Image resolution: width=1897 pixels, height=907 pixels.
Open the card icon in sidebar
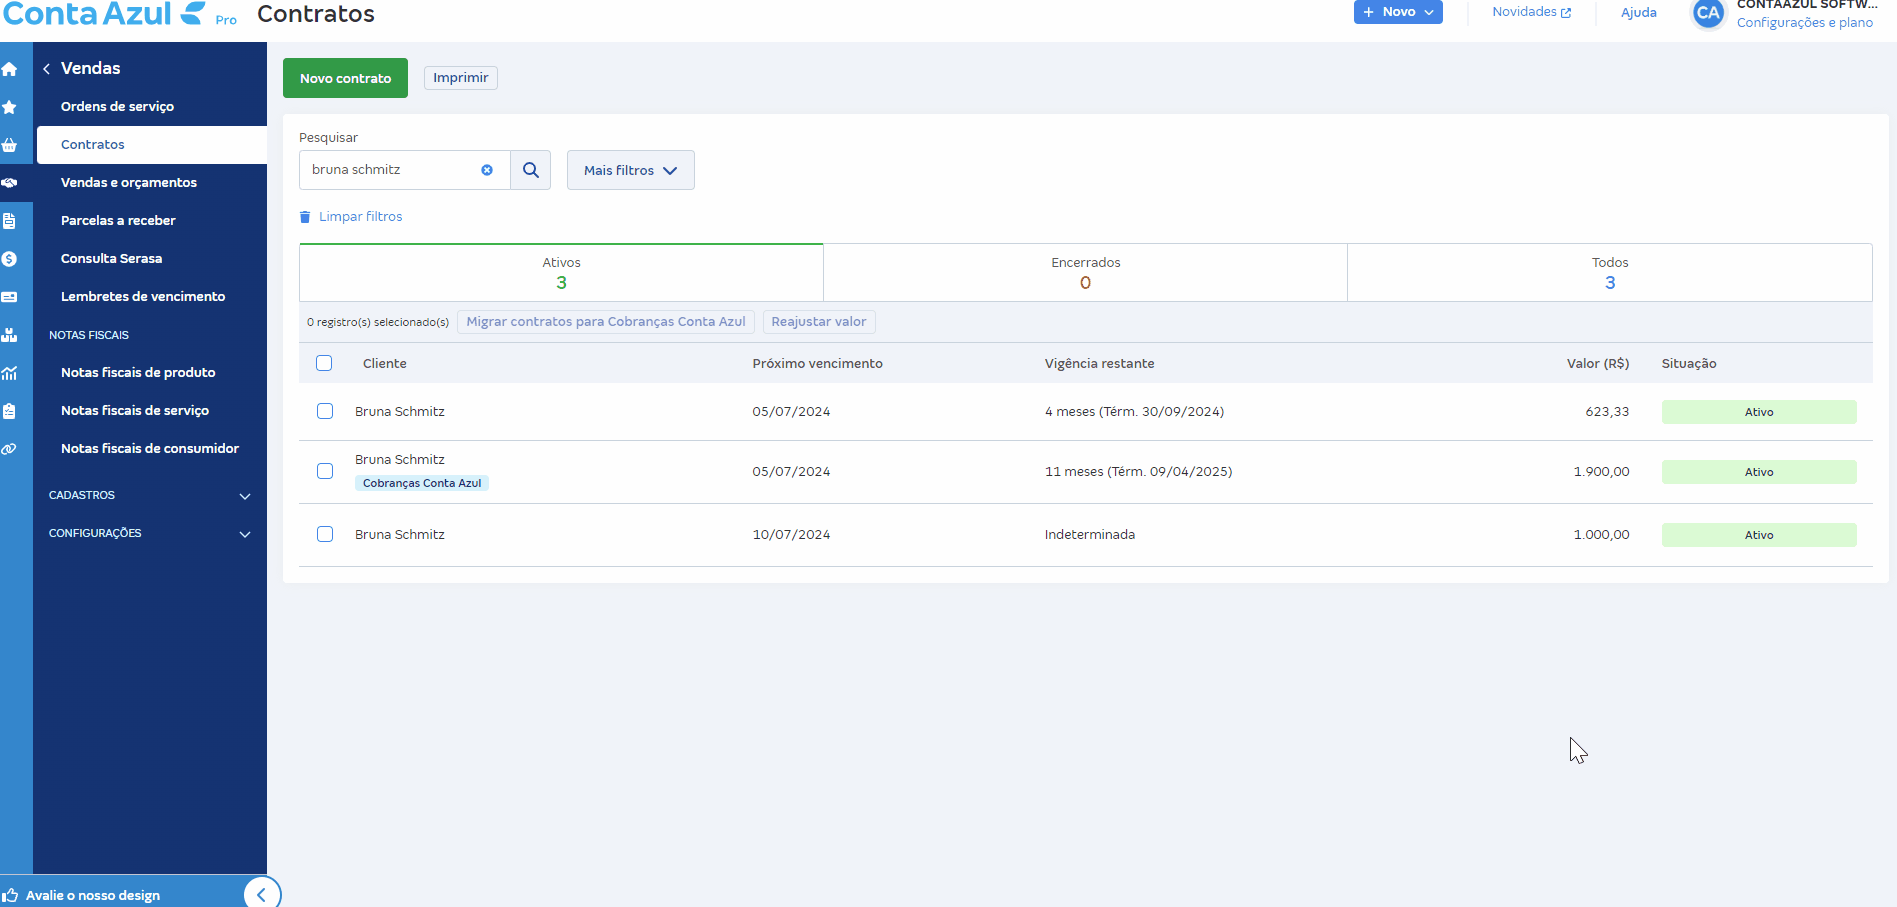coord(9,297)
